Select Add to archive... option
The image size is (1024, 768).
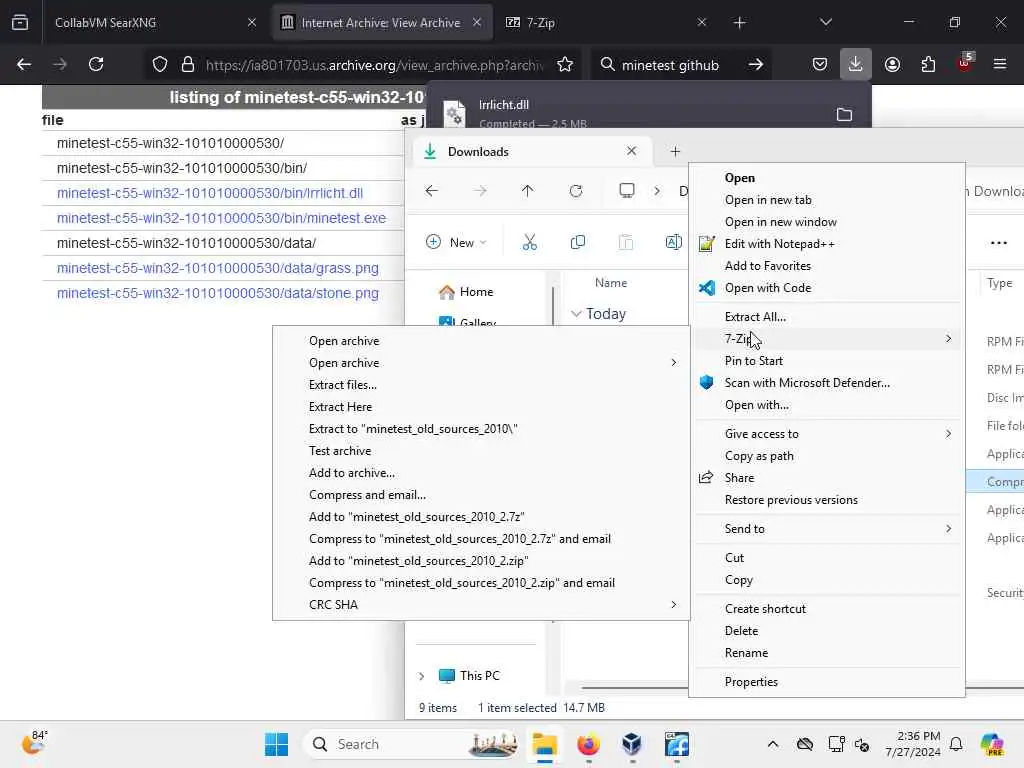(x=351, y=473)
